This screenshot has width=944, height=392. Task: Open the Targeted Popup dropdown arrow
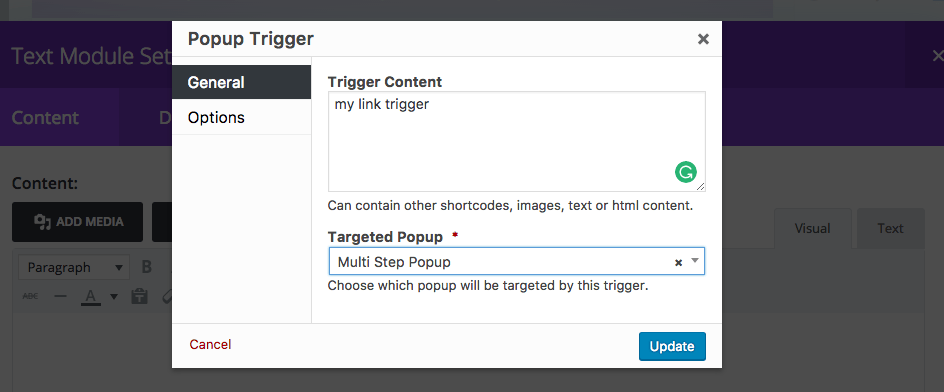coord(695,261)
